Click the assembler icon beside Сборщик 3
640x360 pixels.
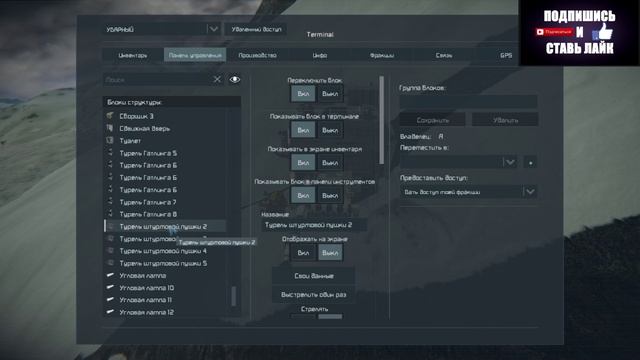pos(110,116)
